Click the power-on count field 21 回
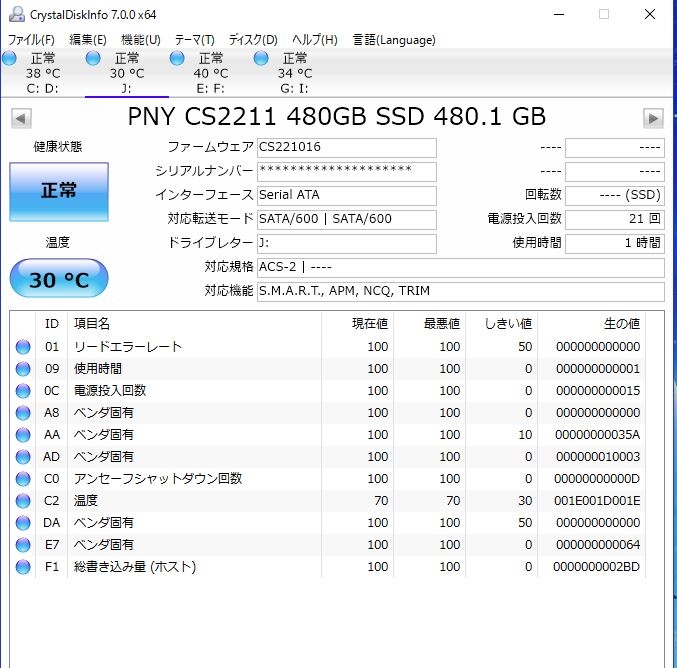This screenshot has height=668, width=677. point(615,219)
